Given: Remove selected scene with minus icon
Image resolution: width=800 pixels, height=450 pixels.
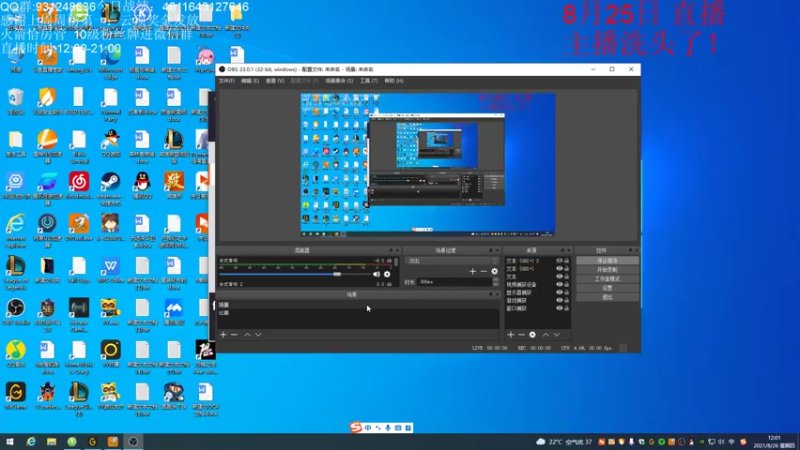Looking at the screenshot, I should click(234, 335).
